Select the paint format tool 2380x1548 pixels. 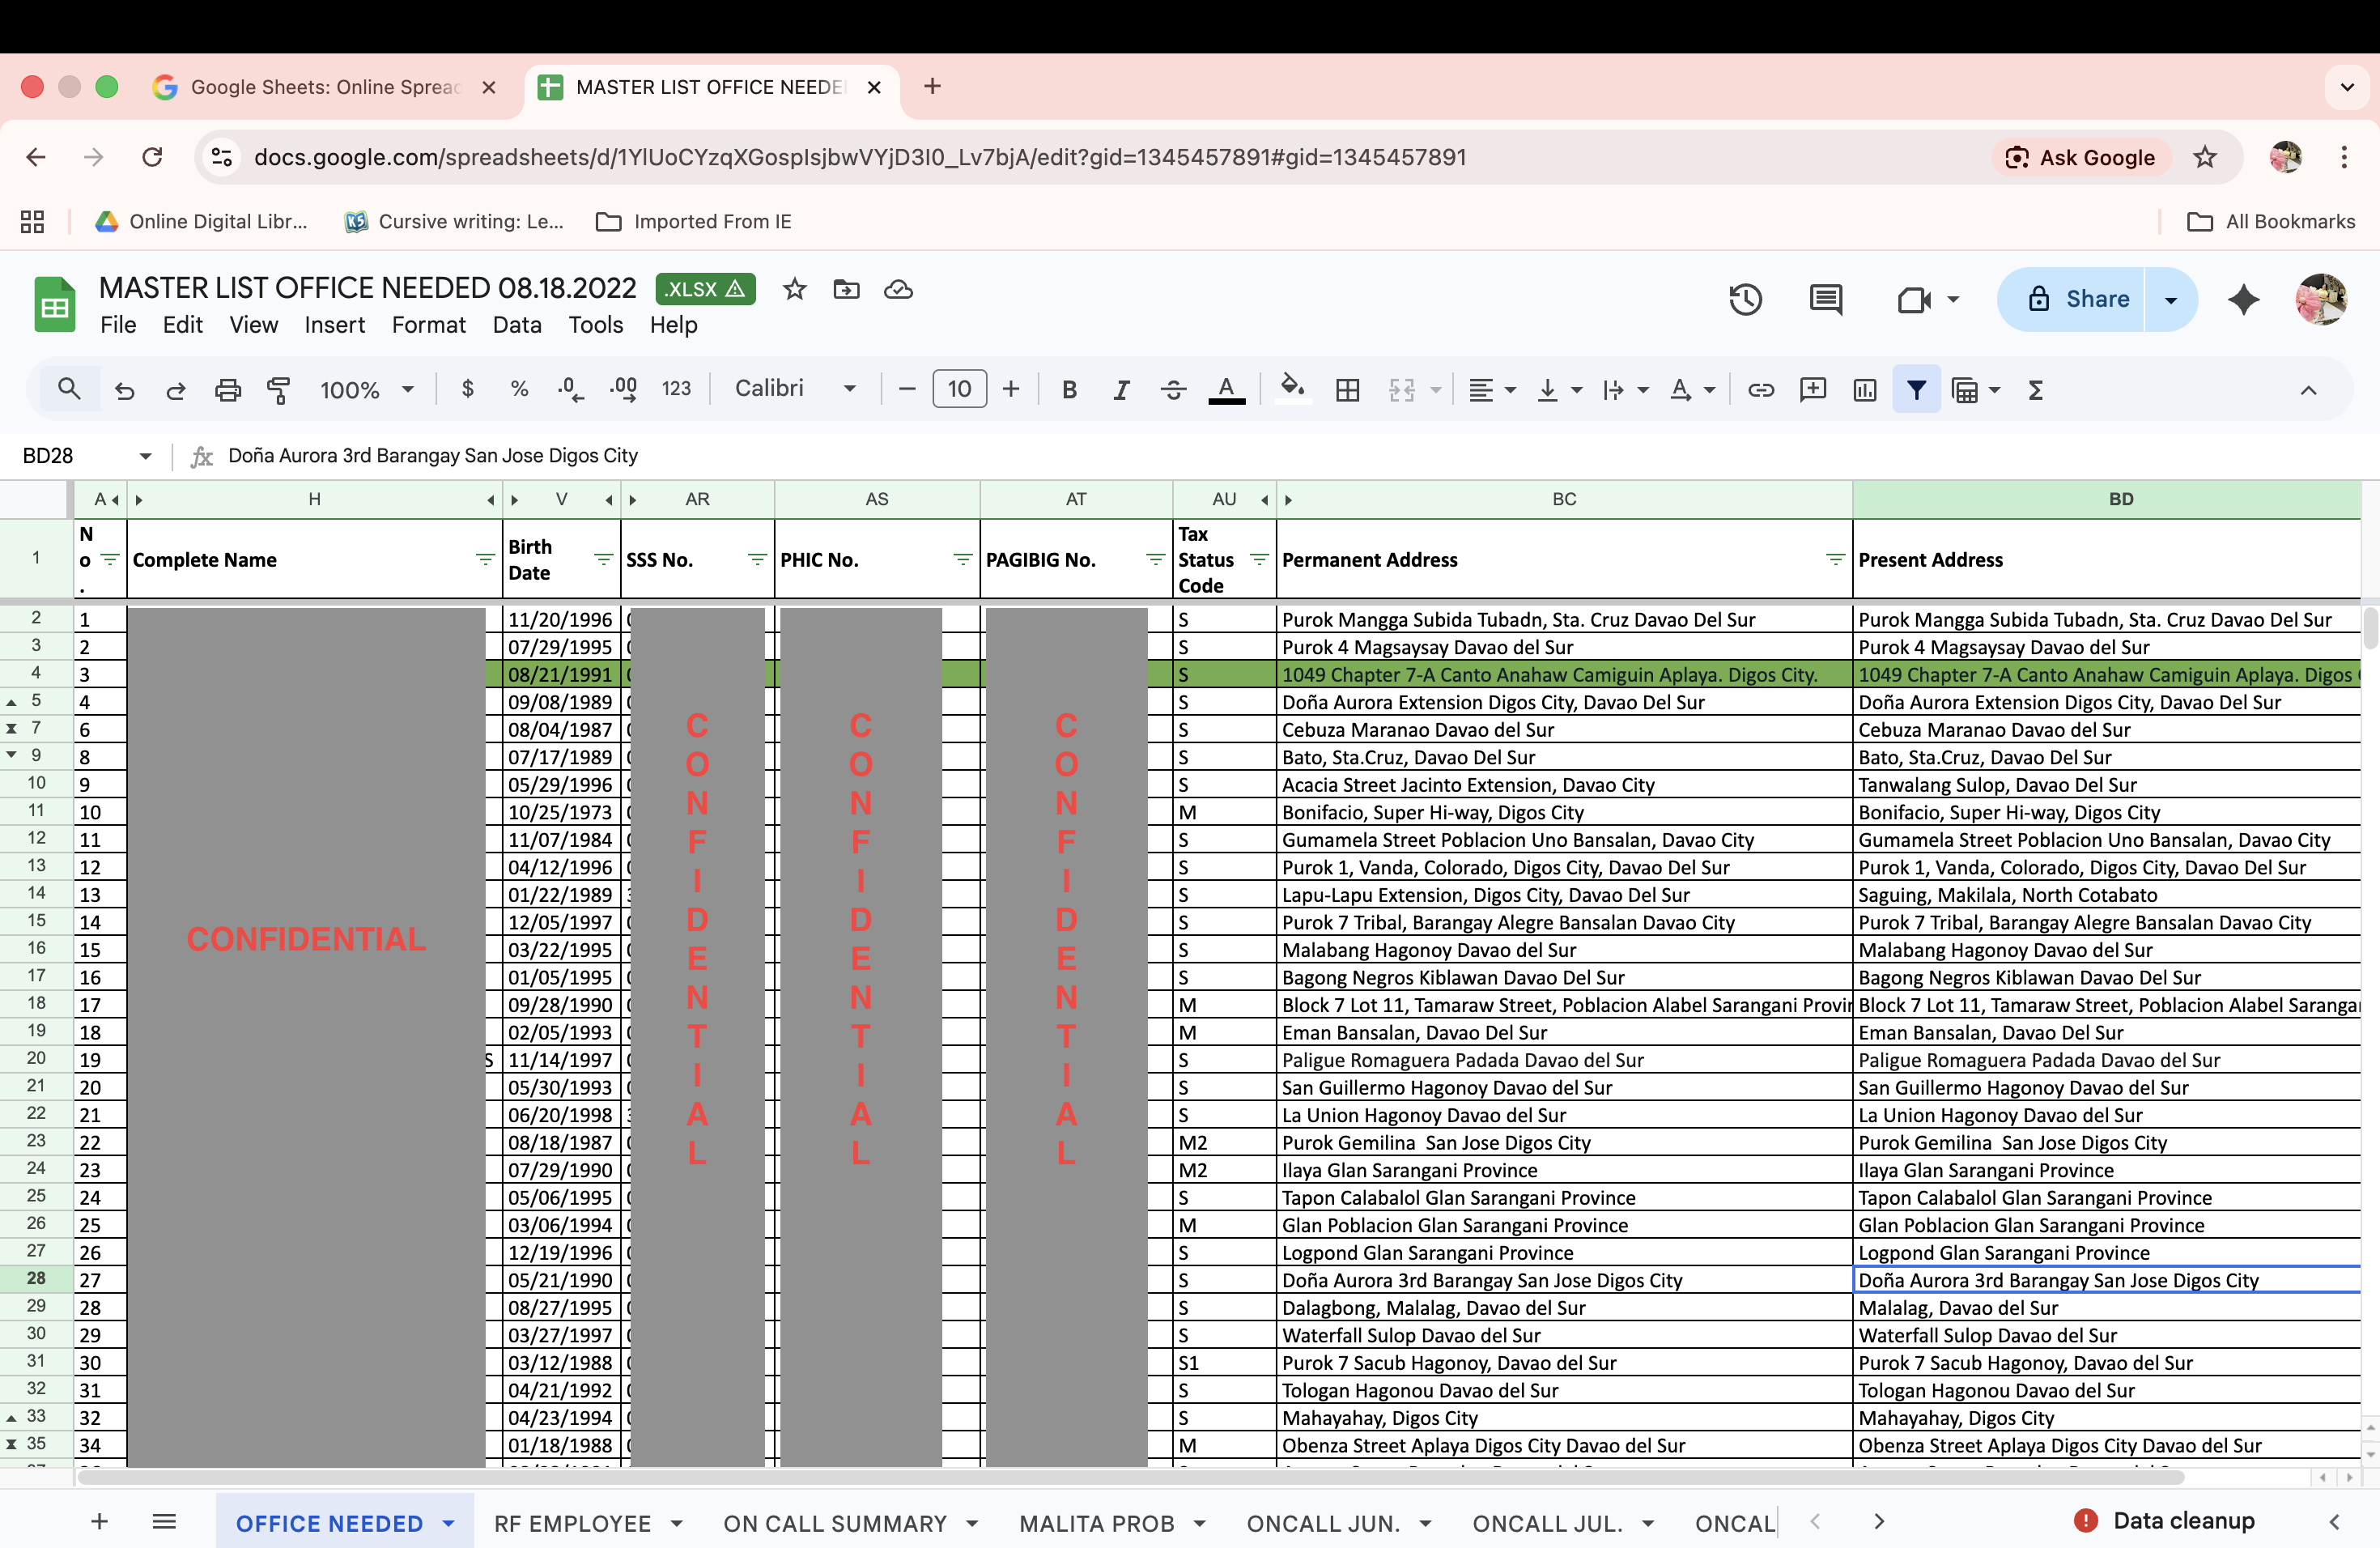(x=279, y=390)
